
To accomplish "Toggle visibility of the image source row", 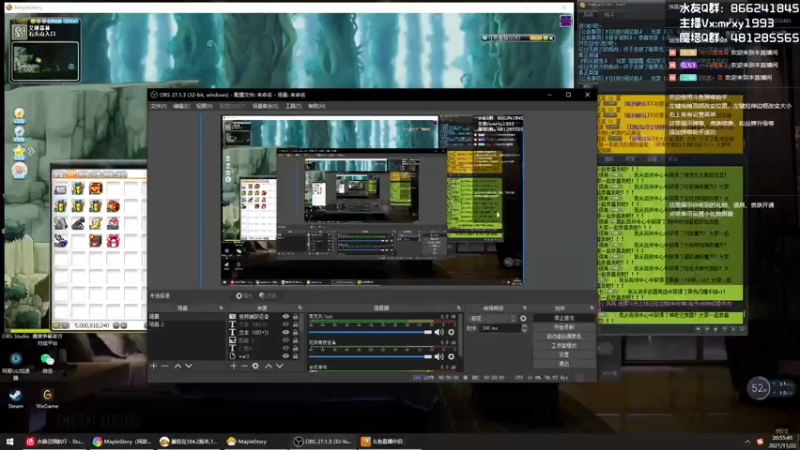I will [286, 340].
